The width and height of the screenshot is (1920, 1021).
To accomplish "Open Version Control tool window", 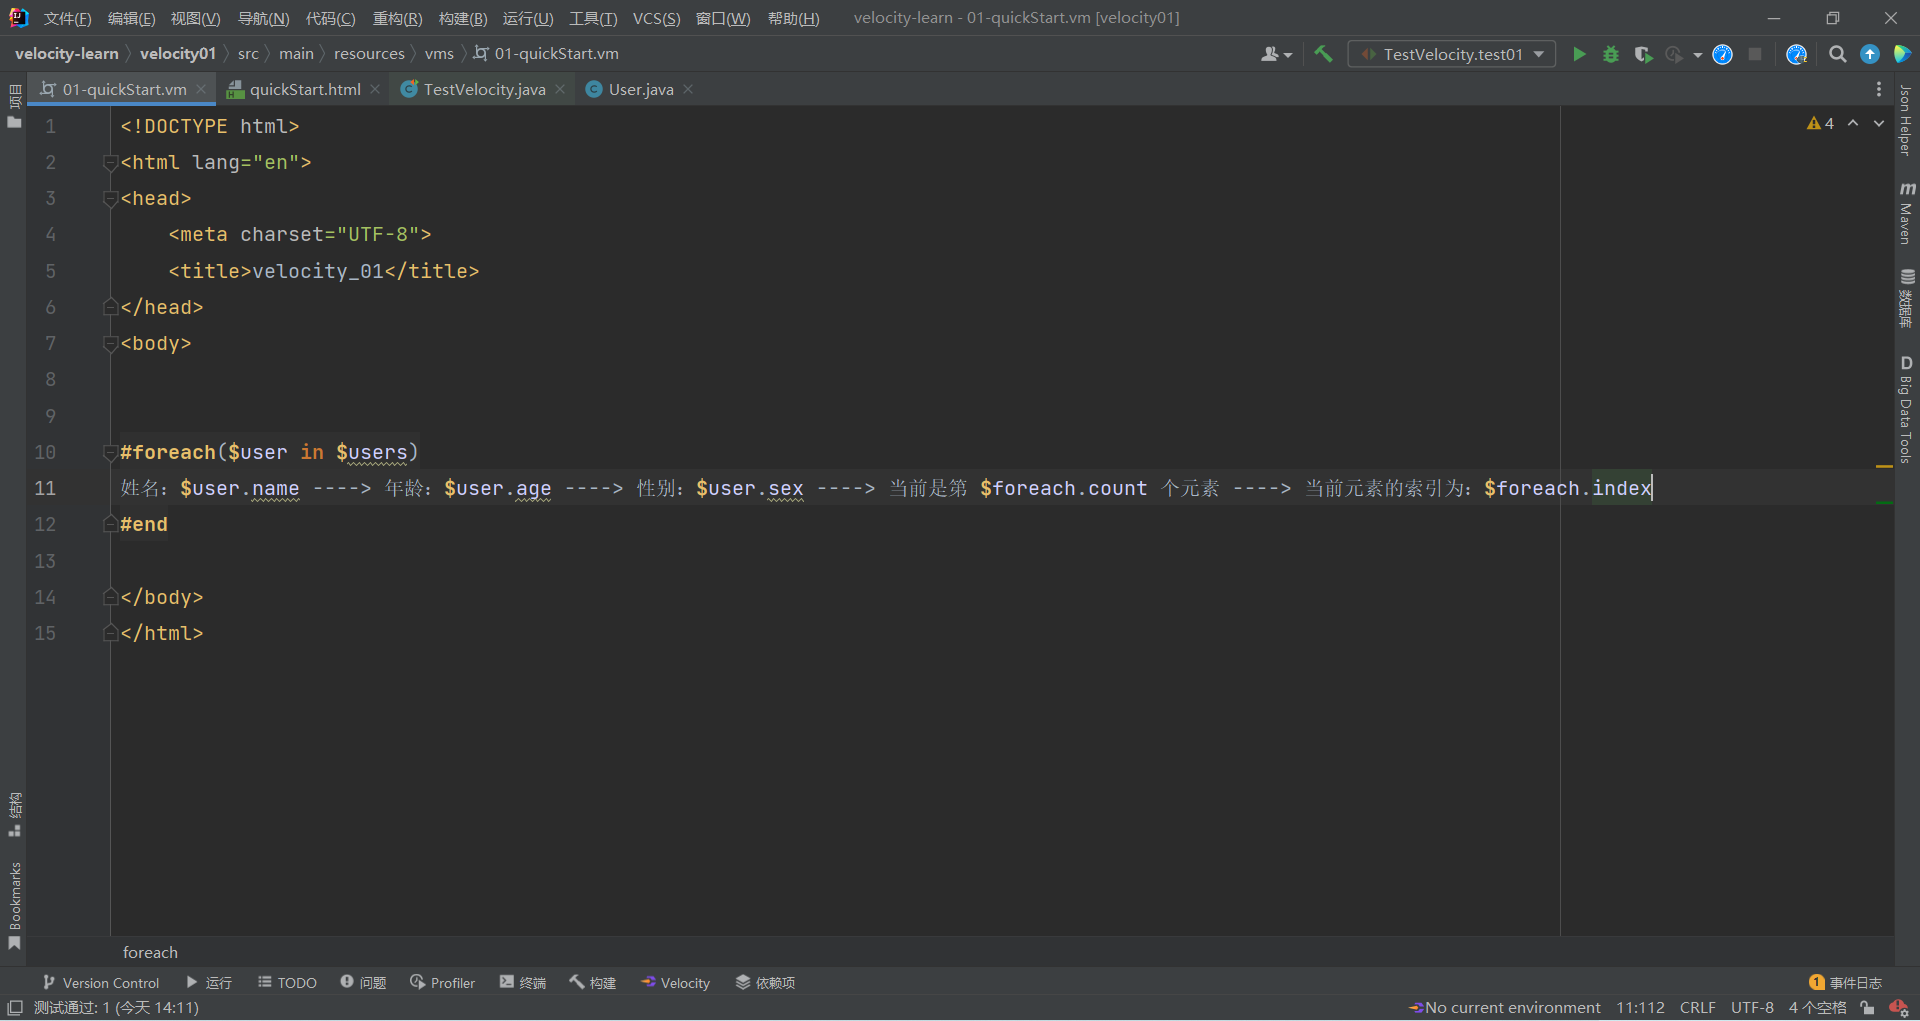I will pyautogui.click(x=101, y=983).
